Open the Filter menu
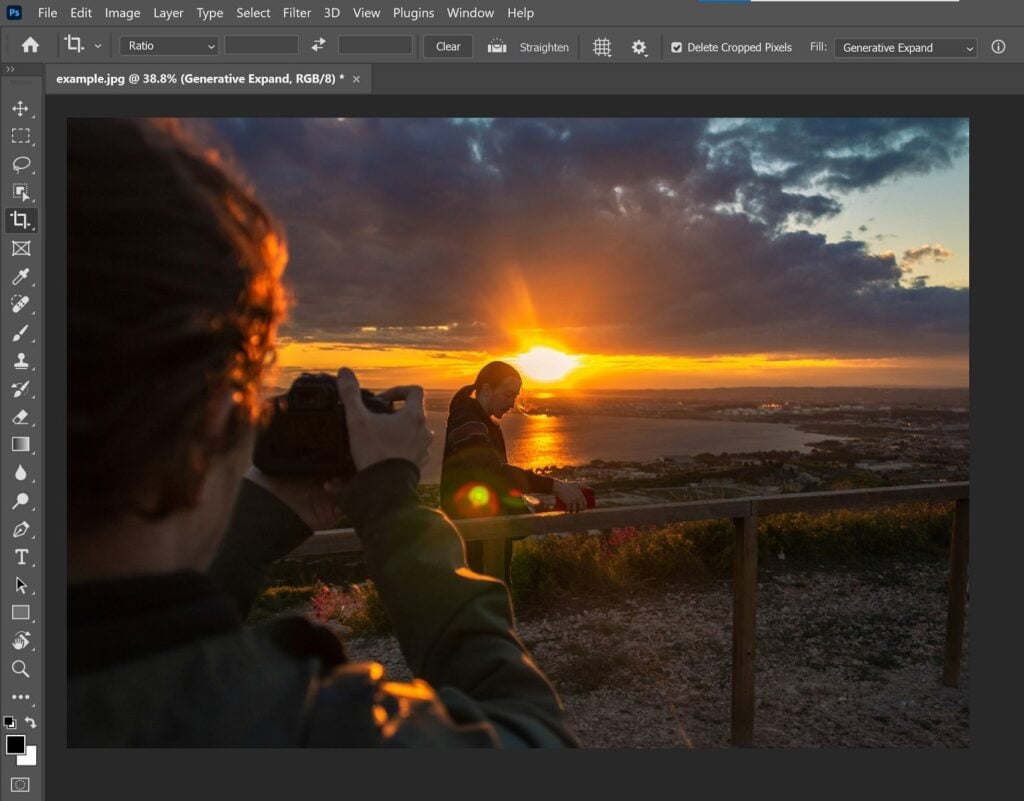Viewport: 1024px width, 801px height. pyautogui.click(x=296, y=13)
